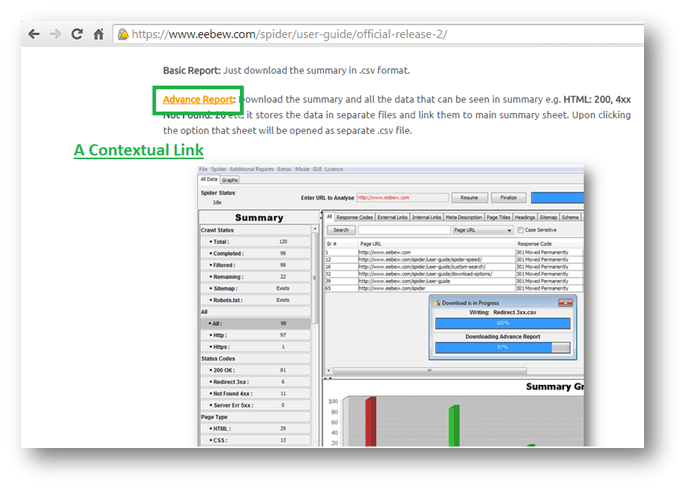Viewport: 686px width, 490px height.
Task: Select the Https row in Summary
Action: pos(256,347)
